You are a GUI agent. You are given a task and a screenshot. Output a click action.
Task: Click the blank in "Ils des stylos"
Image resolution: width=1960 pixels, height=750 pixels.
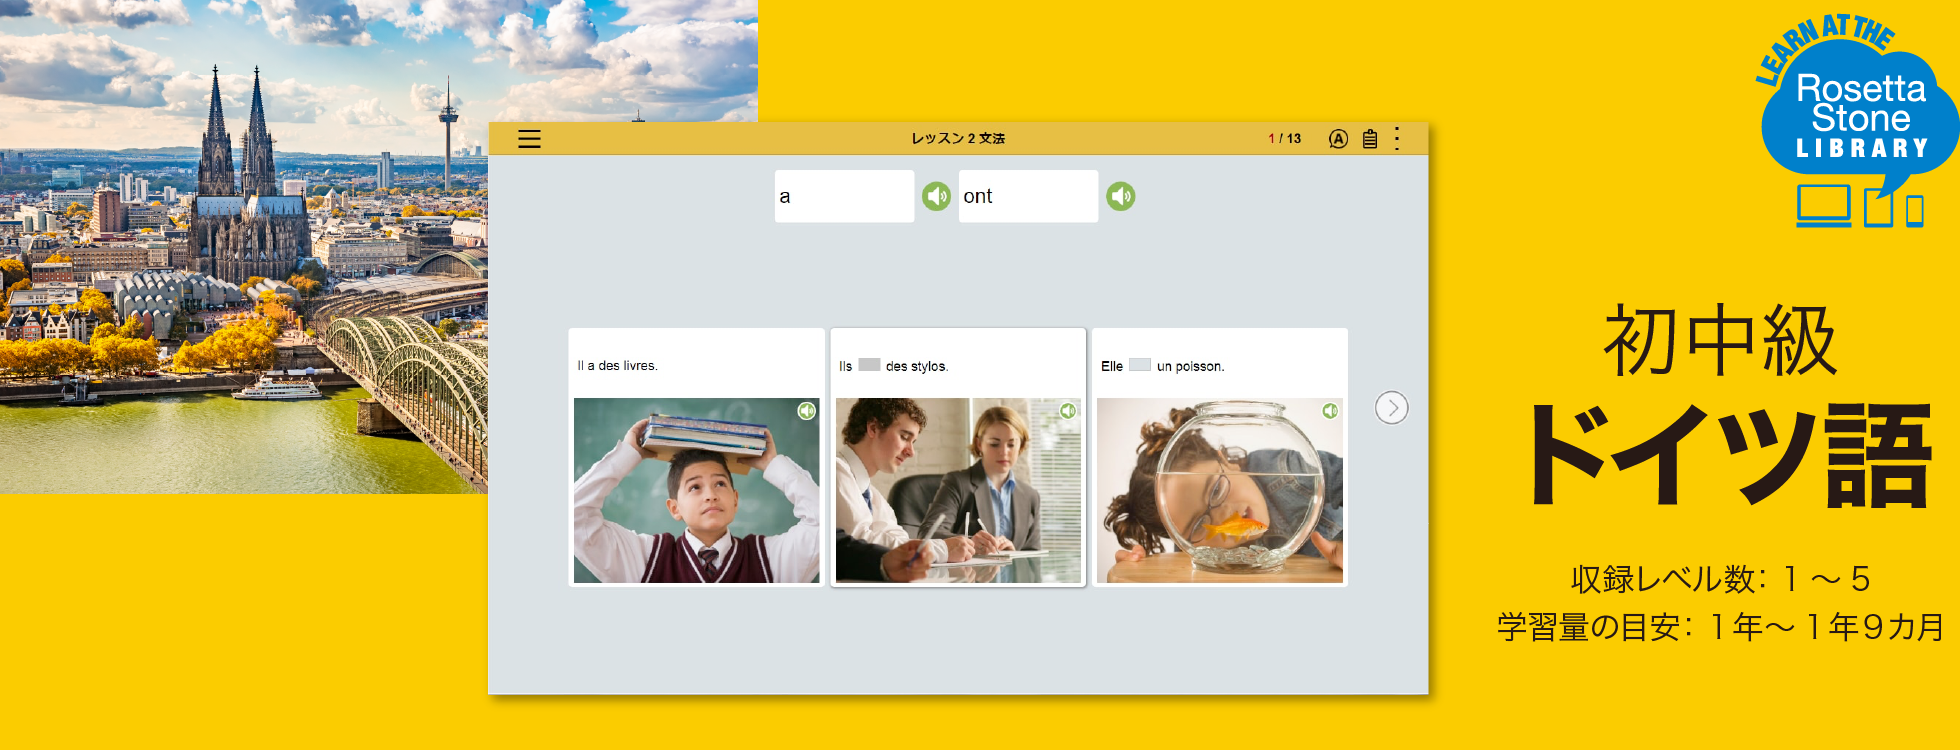tap(869, 366)
